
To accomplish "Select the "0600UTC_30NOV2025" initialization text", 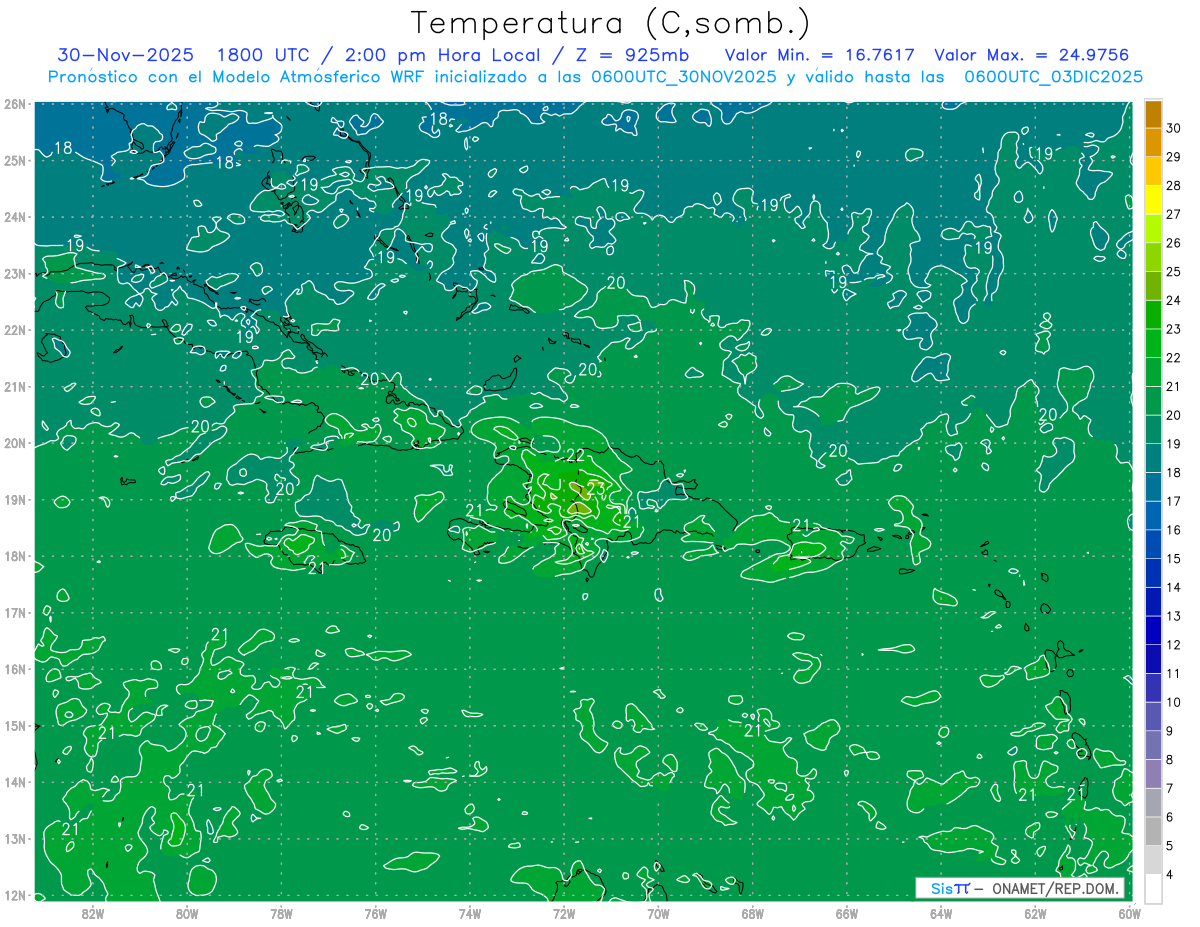I will [684, 76].
